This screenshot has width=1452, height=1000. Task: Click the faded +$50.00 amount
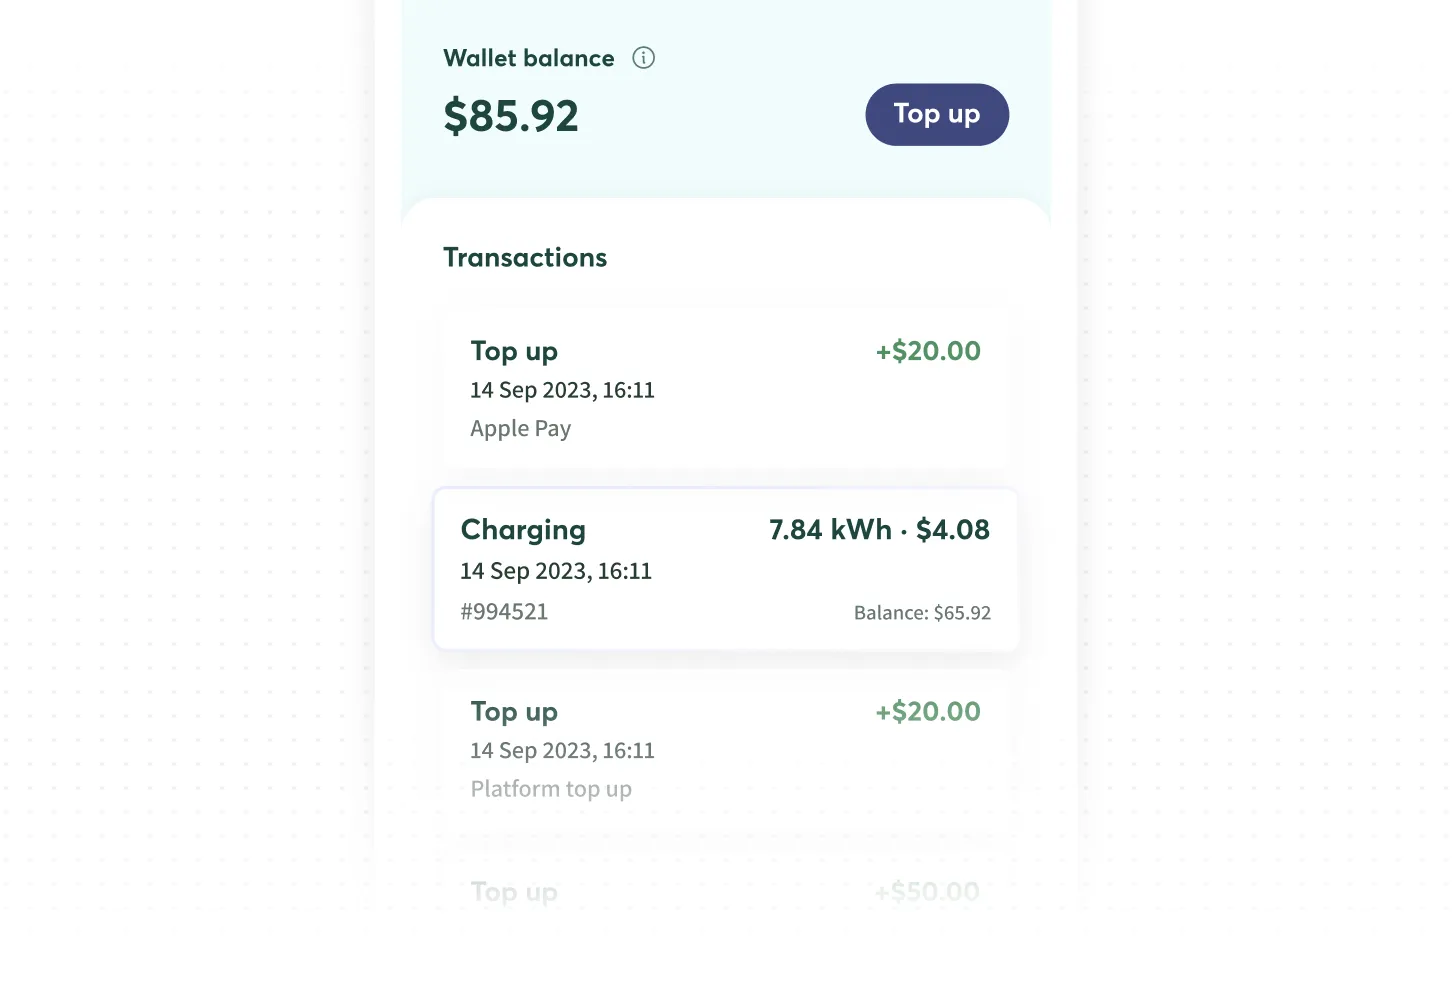927,892
